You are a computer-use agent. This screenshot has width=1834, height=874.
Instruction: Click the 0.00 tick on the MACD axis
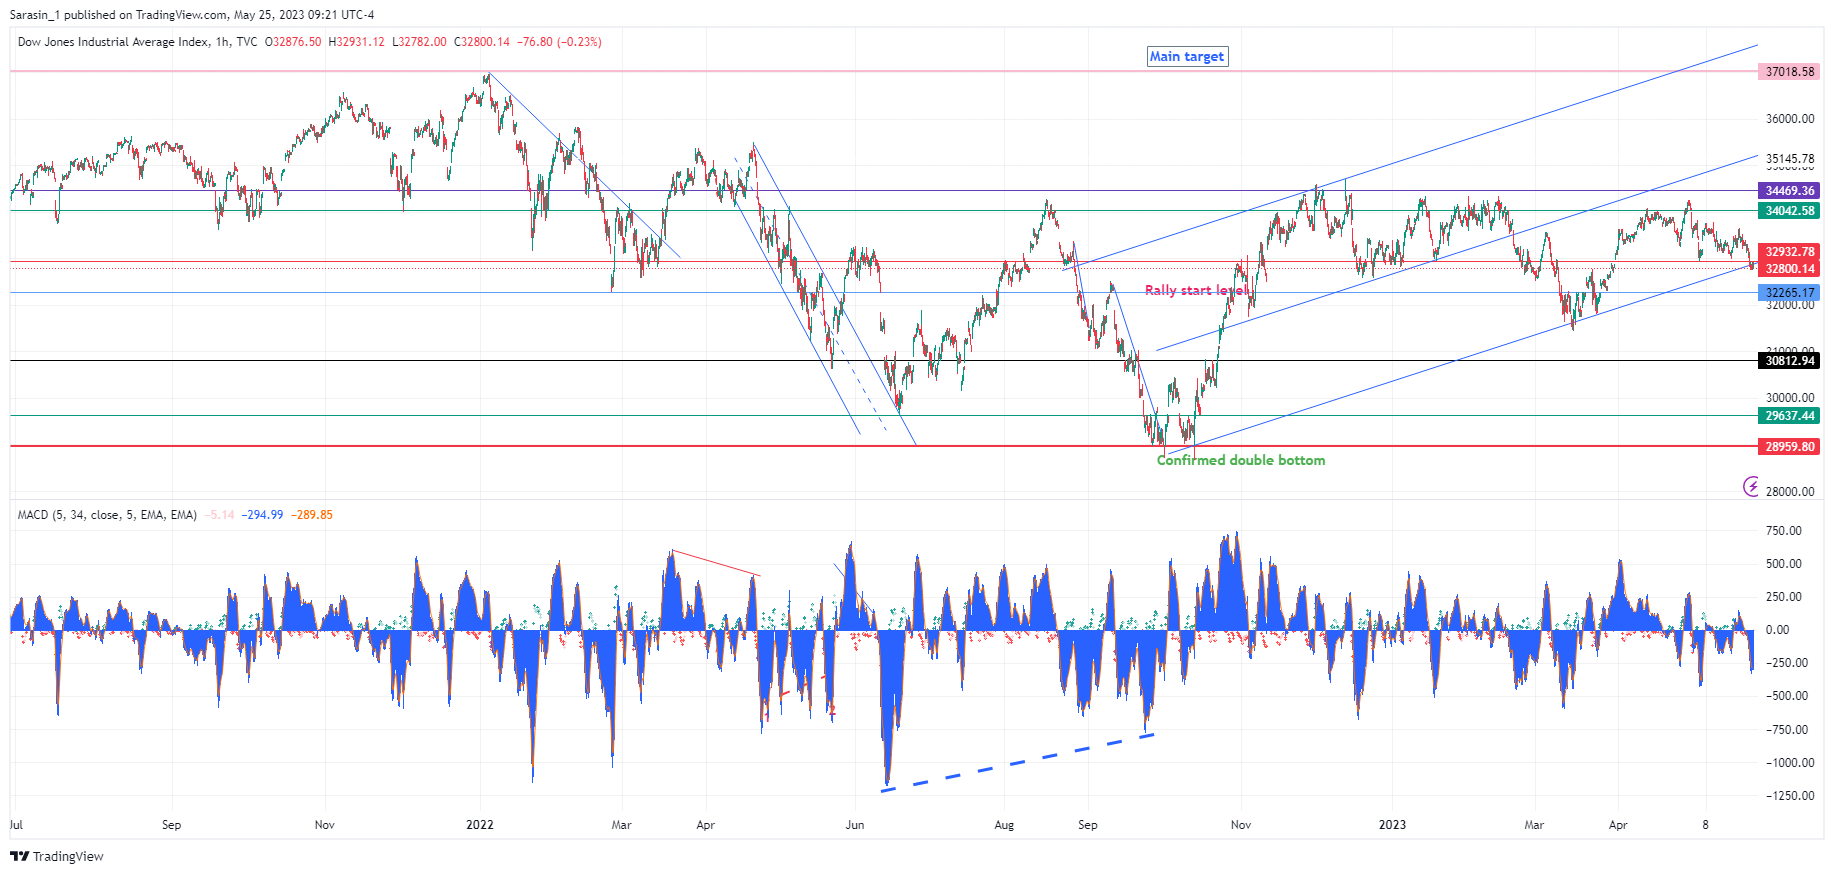1778,630
